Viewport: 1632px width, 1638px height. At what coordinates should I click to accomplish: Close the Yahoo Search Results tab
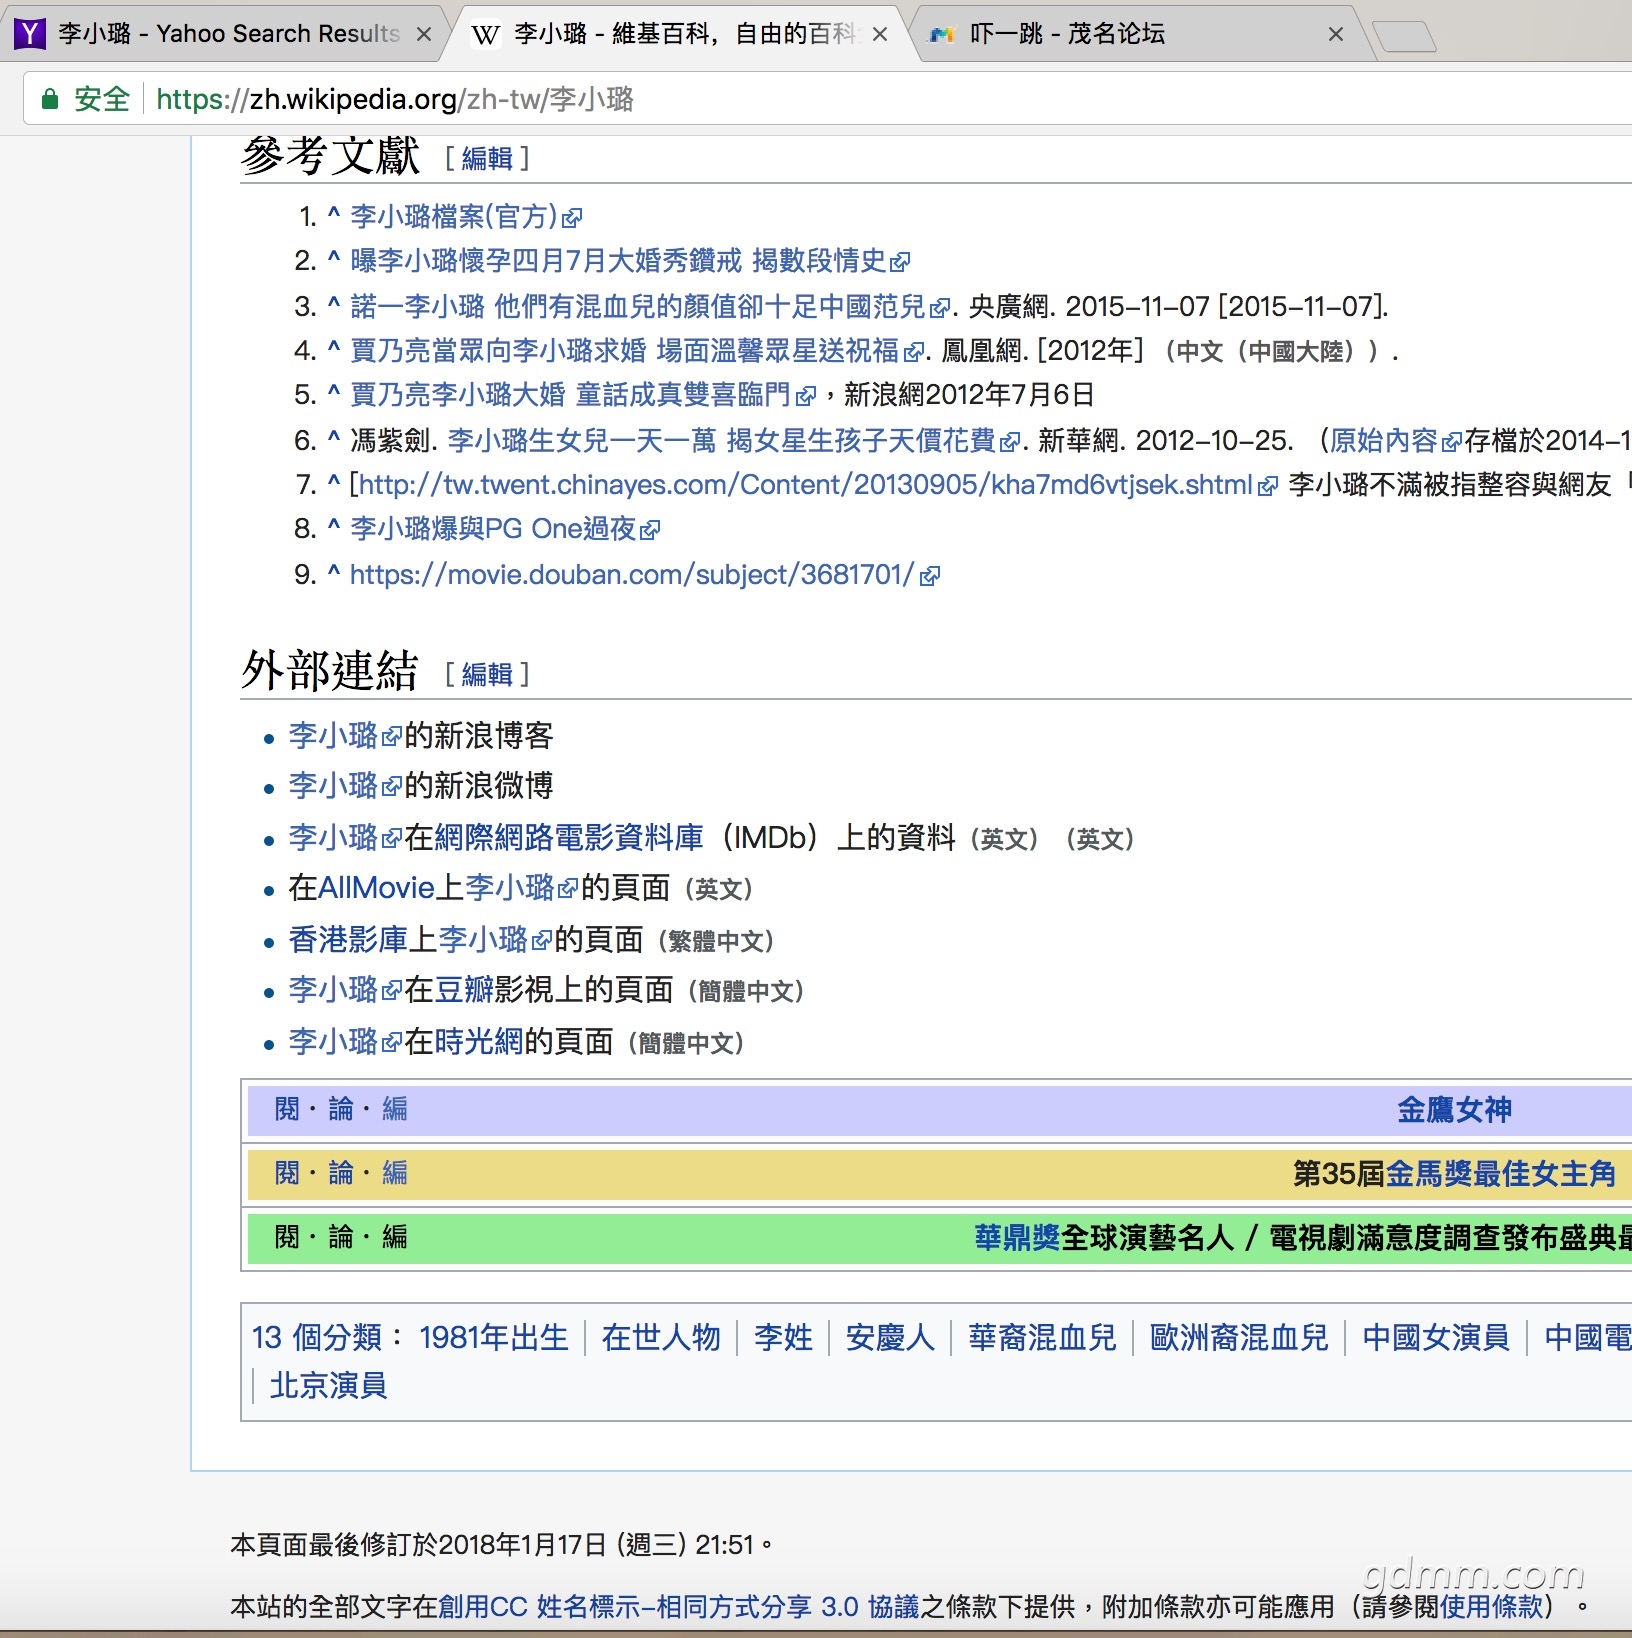424,34
